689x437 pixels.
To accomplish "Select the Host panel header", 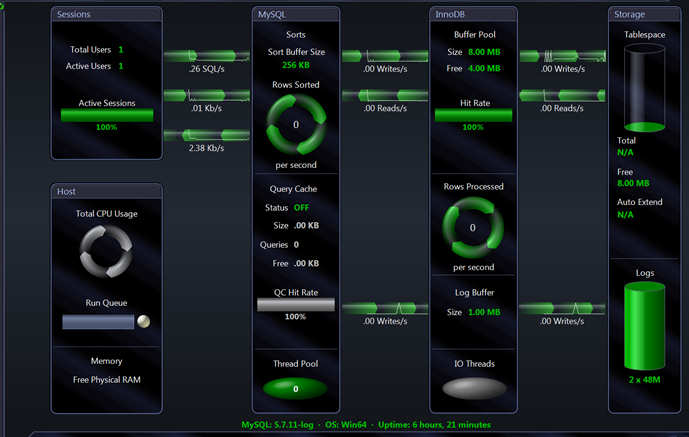I will 106,191.
